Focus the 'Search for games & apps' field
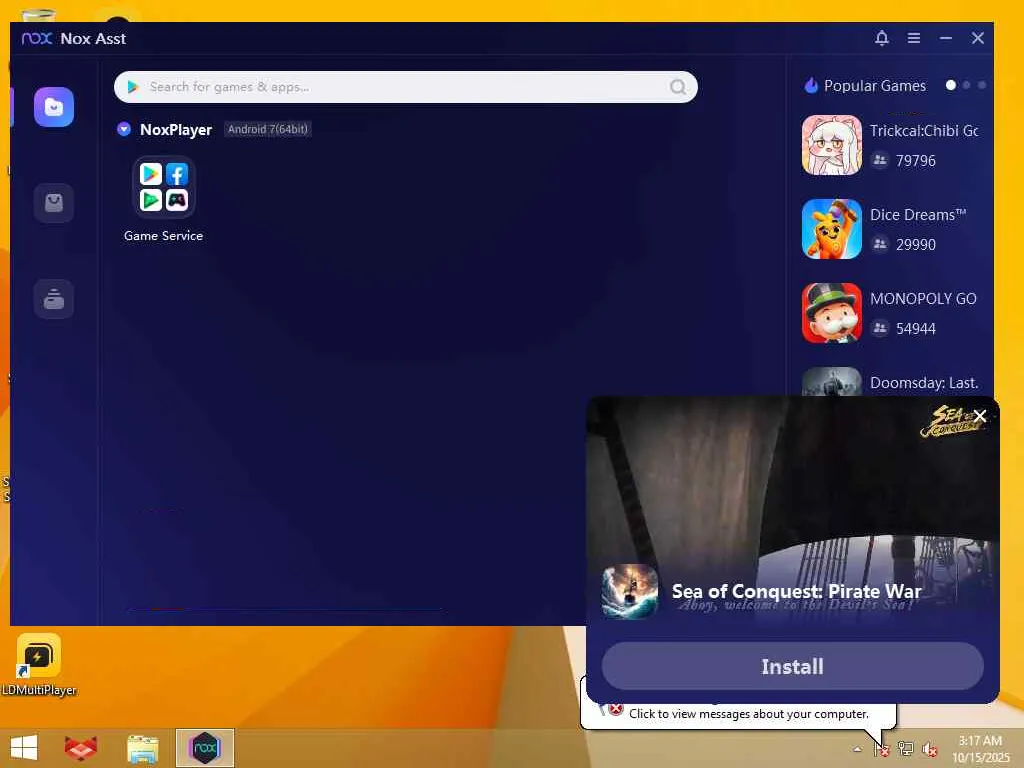 406,87
